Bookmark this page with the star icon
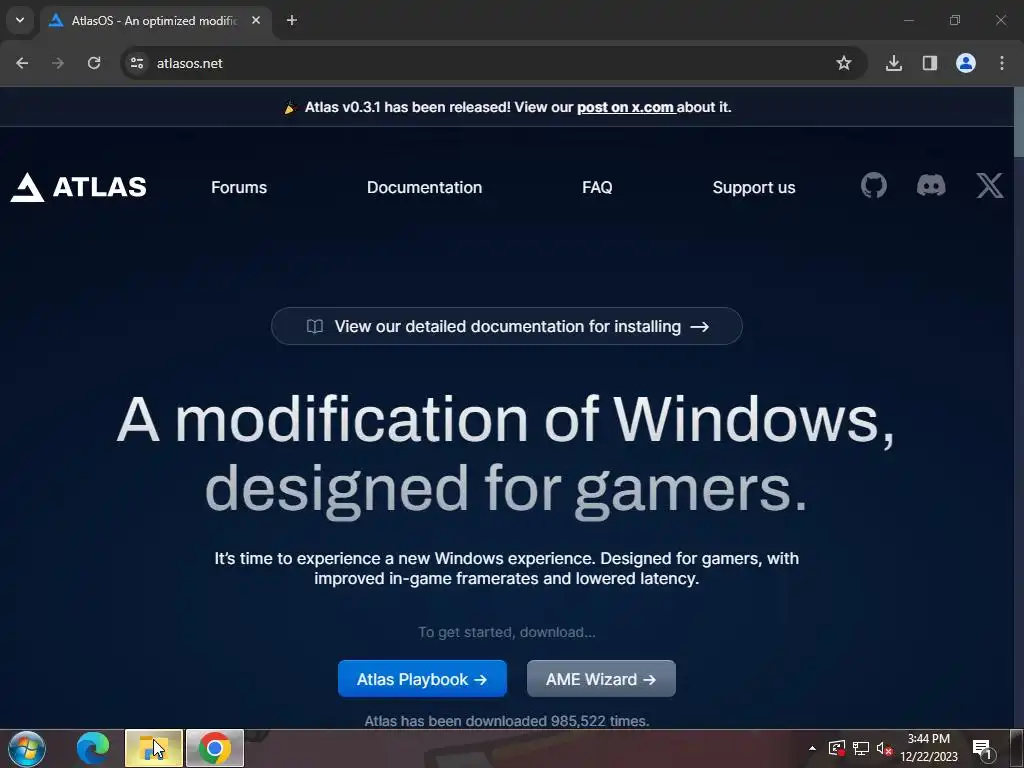 pos(844,63)
